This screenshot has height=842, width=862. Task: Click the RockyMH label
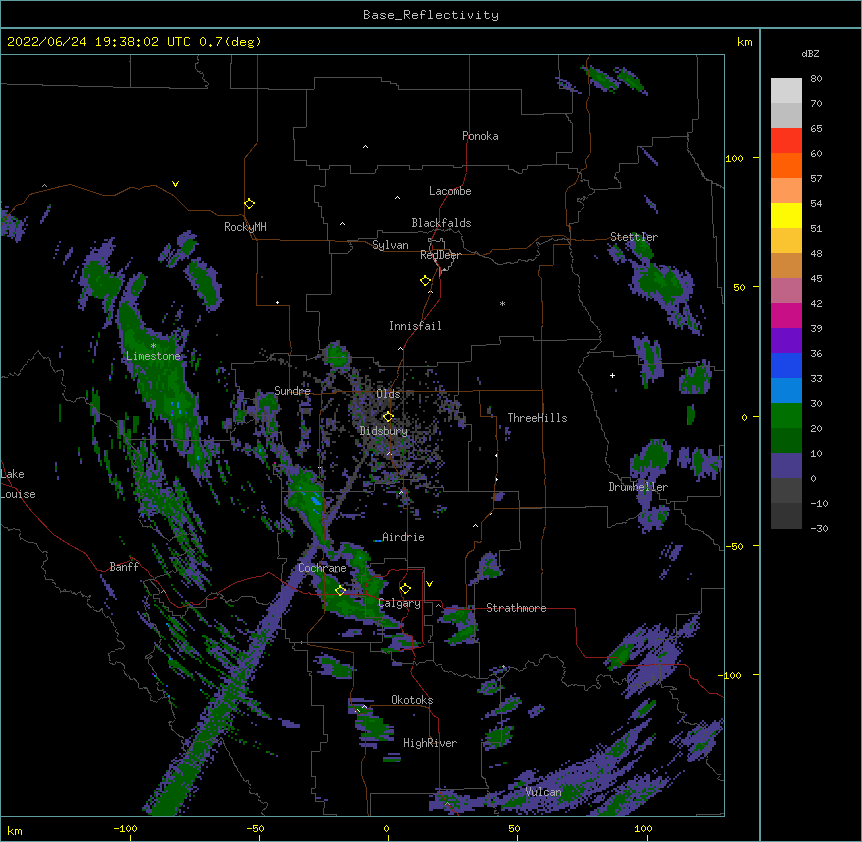coord(245,227)
